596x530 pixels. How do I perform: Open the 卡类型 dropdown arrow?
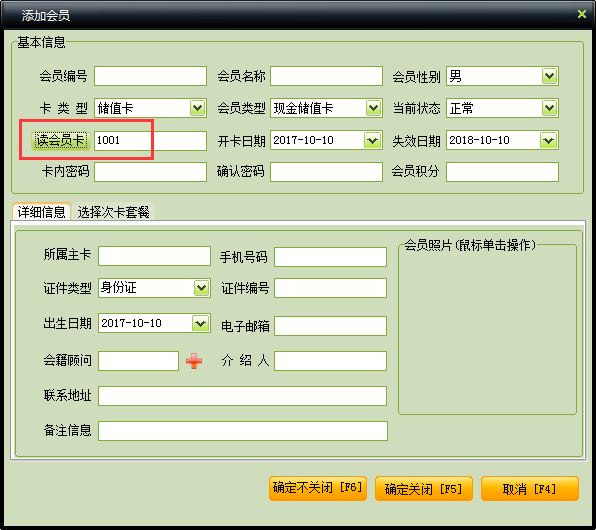coord(198,108)
